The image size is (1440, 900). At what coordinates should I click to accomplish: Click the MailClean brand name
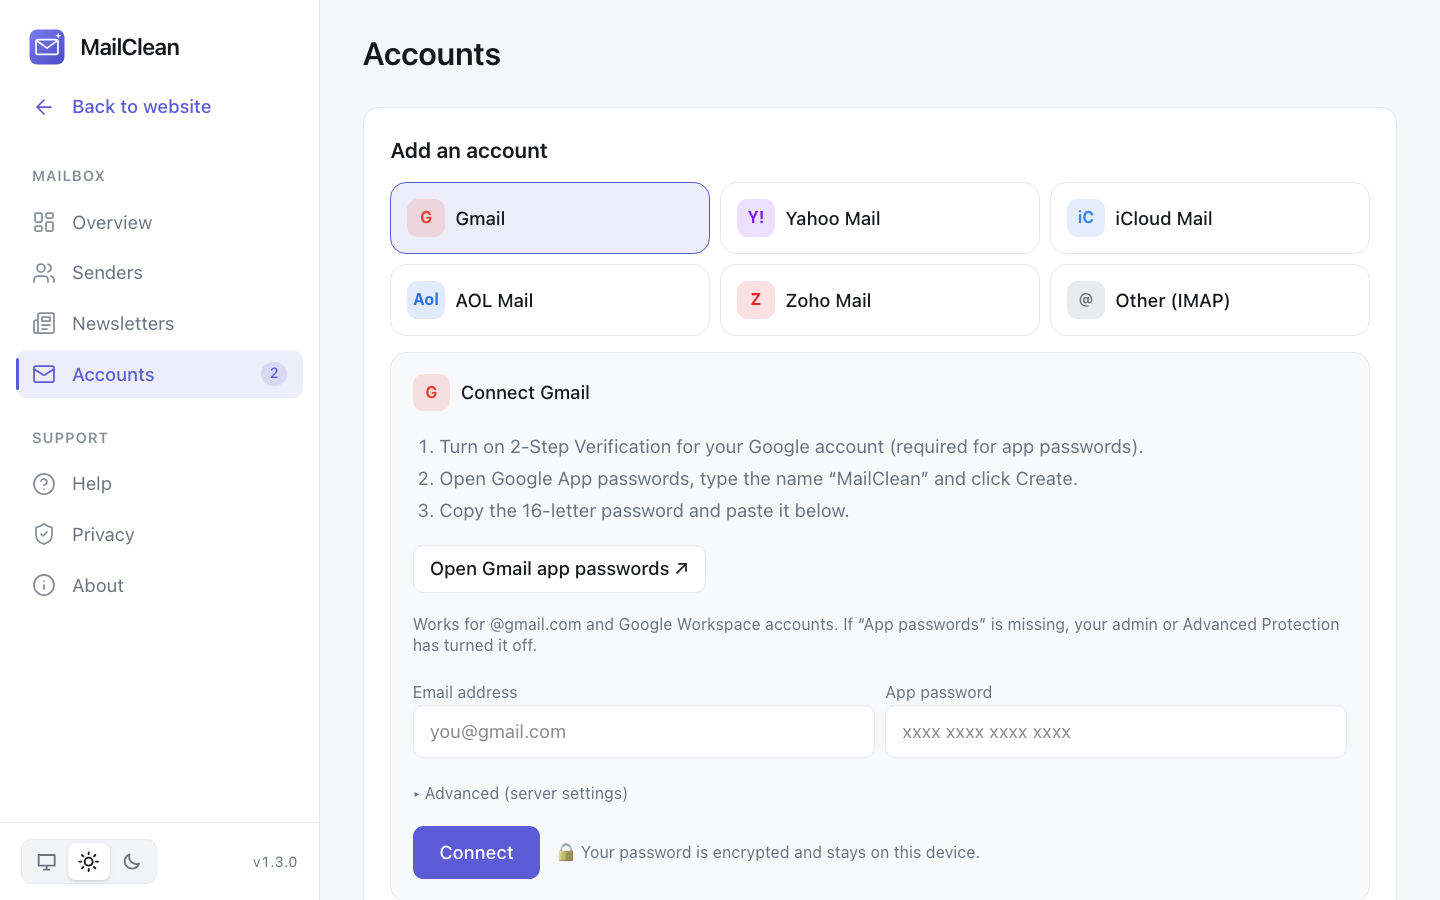[130, 47]
